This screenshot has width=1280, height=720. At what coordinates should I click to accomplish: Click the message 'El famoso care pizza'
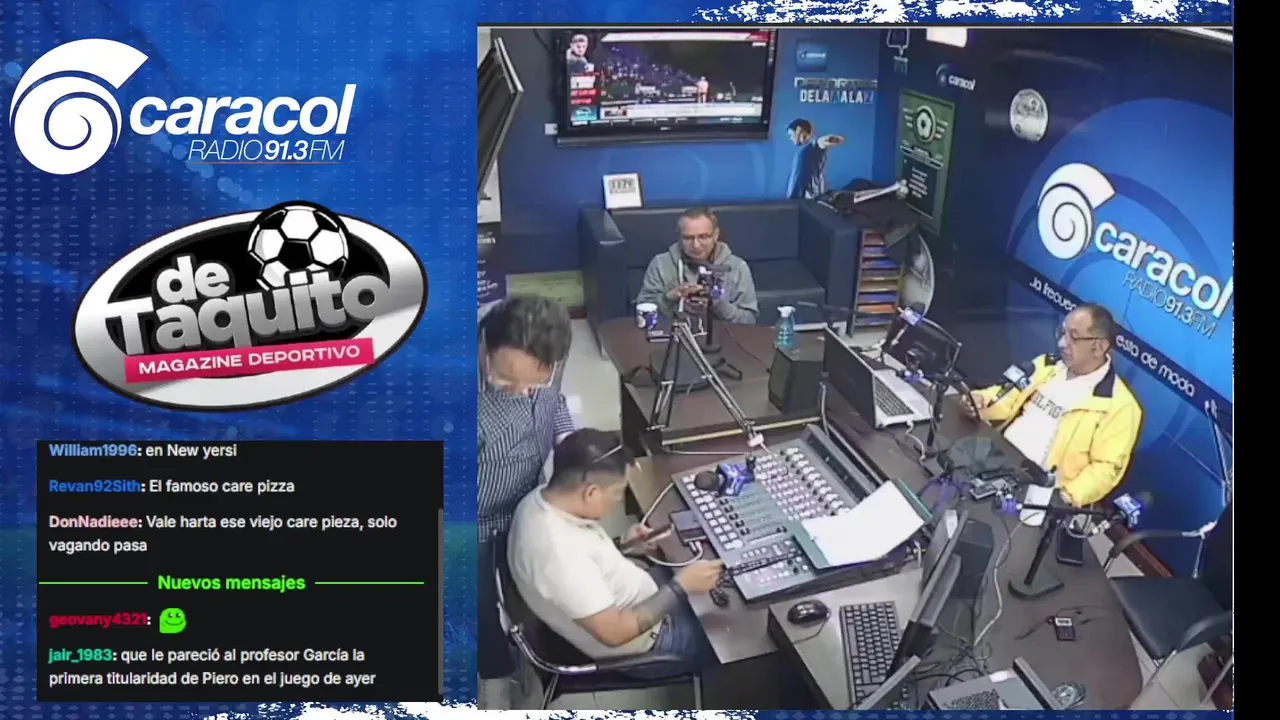pyautogui.click(x=222, y=486)
